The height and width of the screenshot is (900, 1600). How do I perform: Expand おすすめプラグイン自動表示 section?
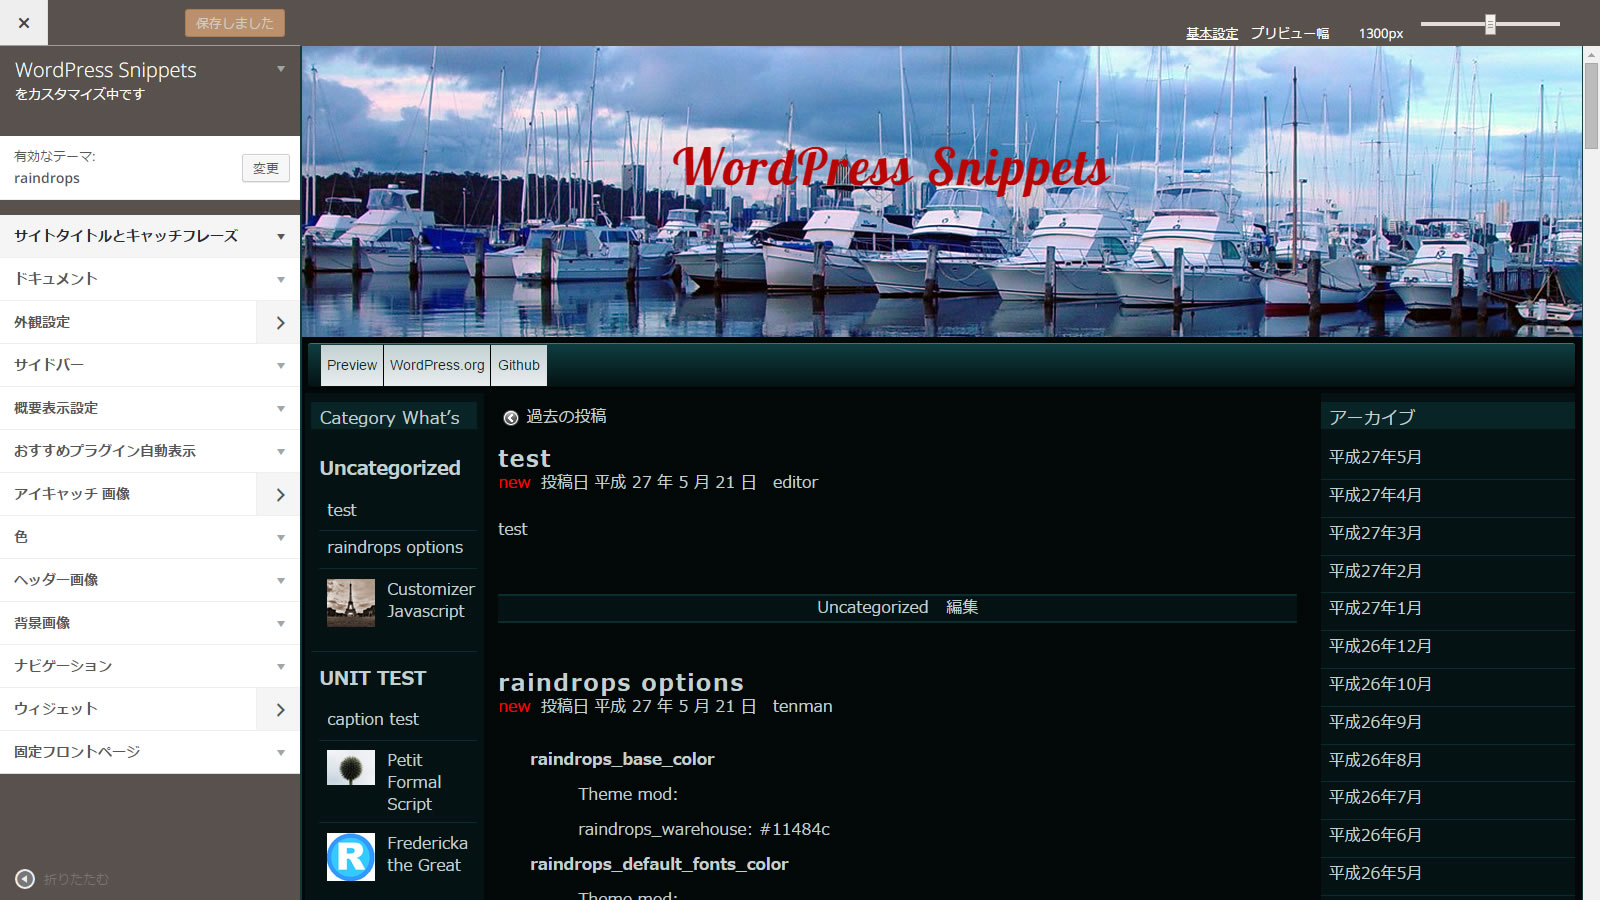tap(150, 451)
